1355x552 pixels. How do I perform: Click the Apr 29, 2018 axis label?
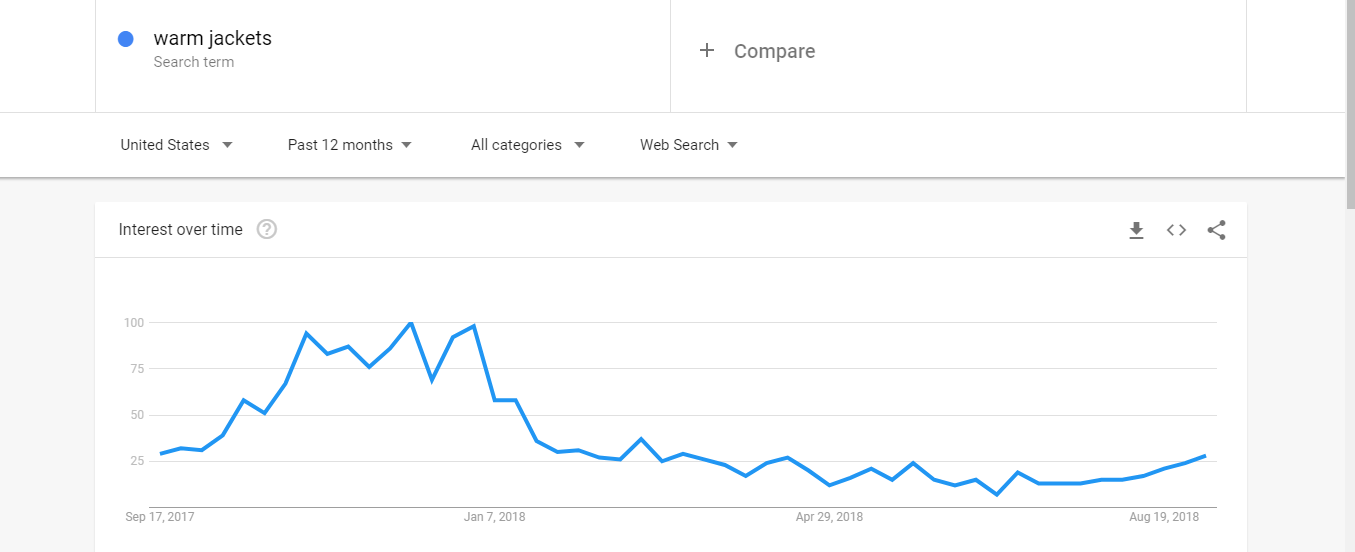[829, 517]
